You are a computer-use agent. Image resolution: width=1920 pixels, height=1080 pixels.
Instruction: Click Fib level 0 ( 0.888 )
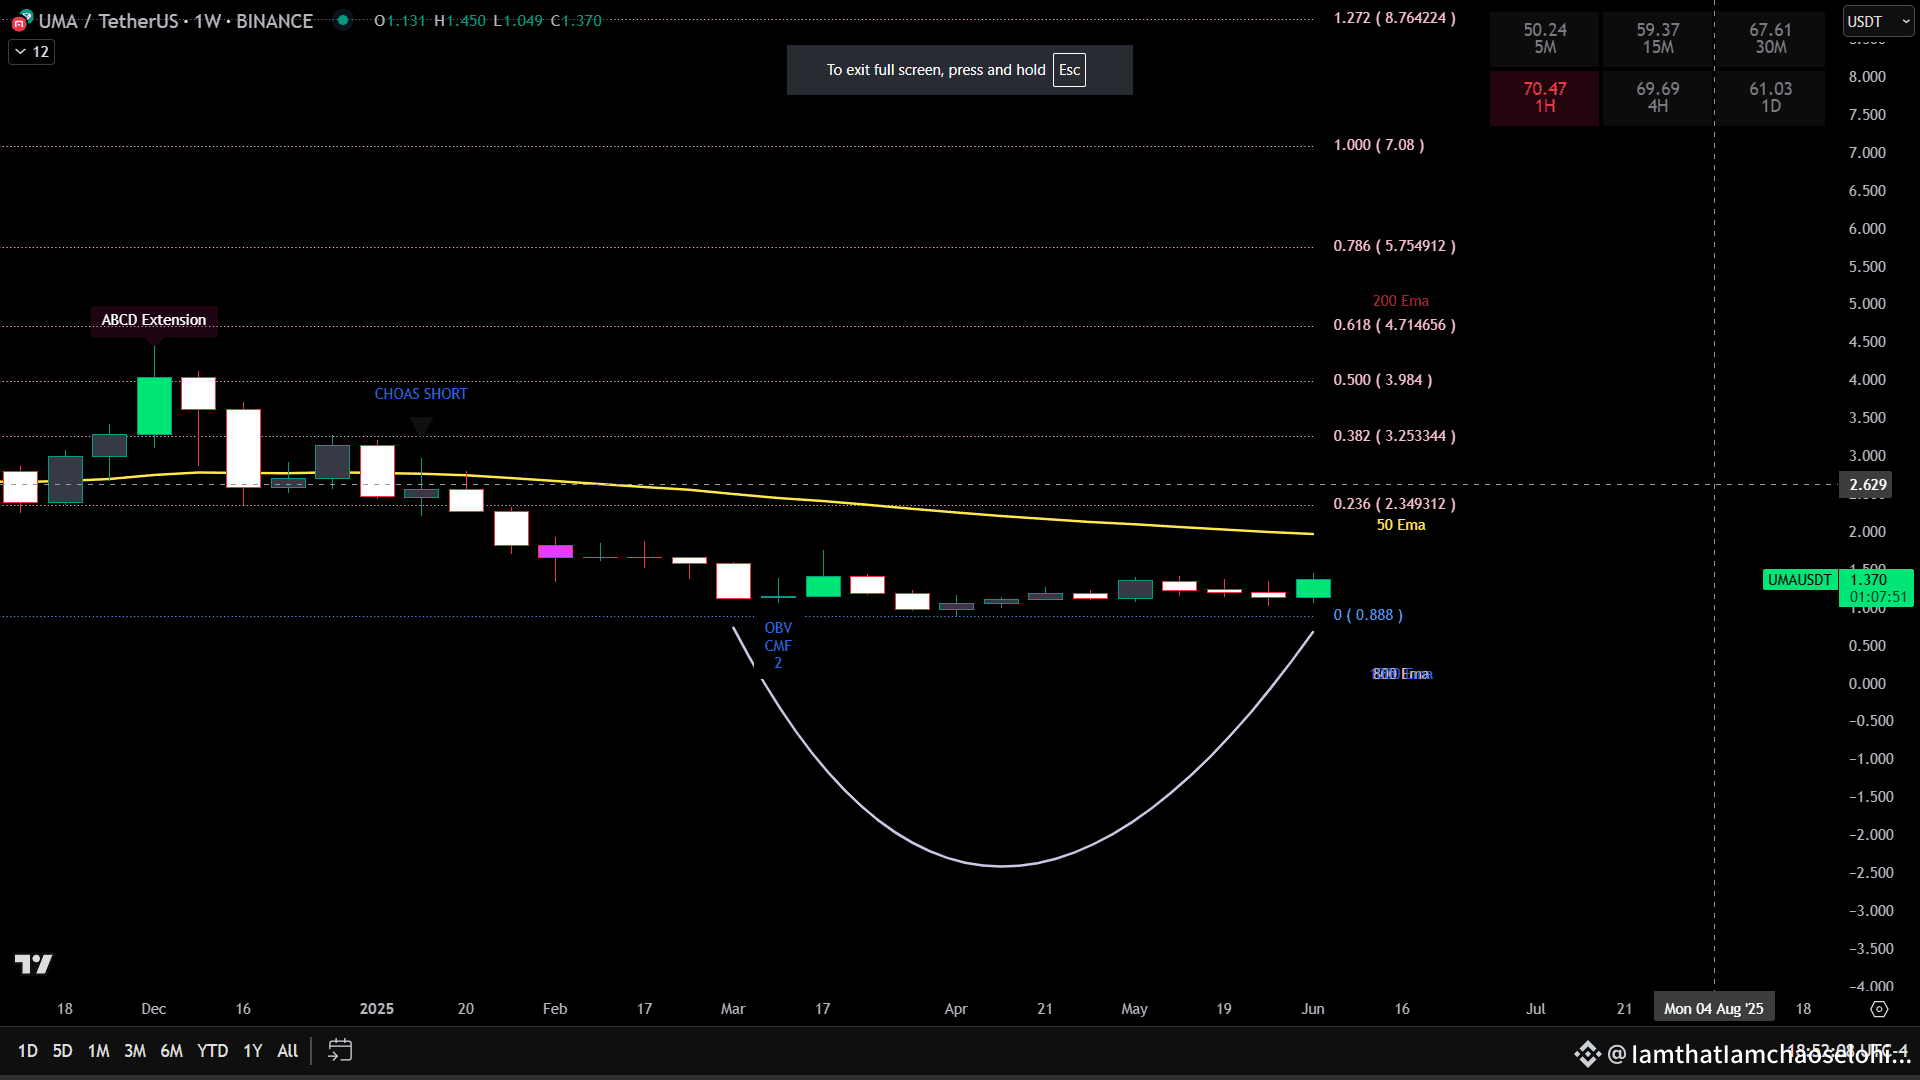click(x=1368, y=615)
